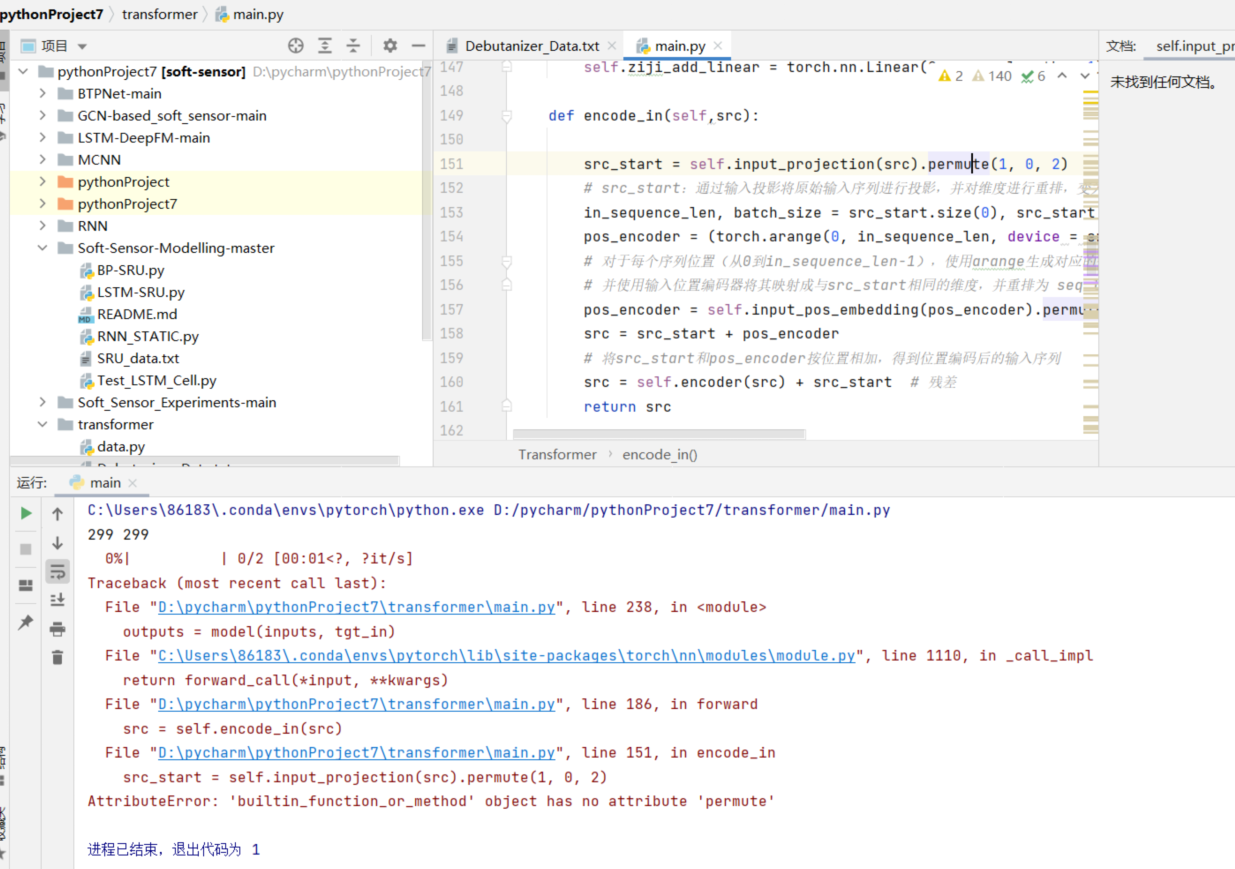Screen dimensions: 1235x869
Task: Switch to the Debutanizer_Data.txt tab
Action: pos(531,46)
